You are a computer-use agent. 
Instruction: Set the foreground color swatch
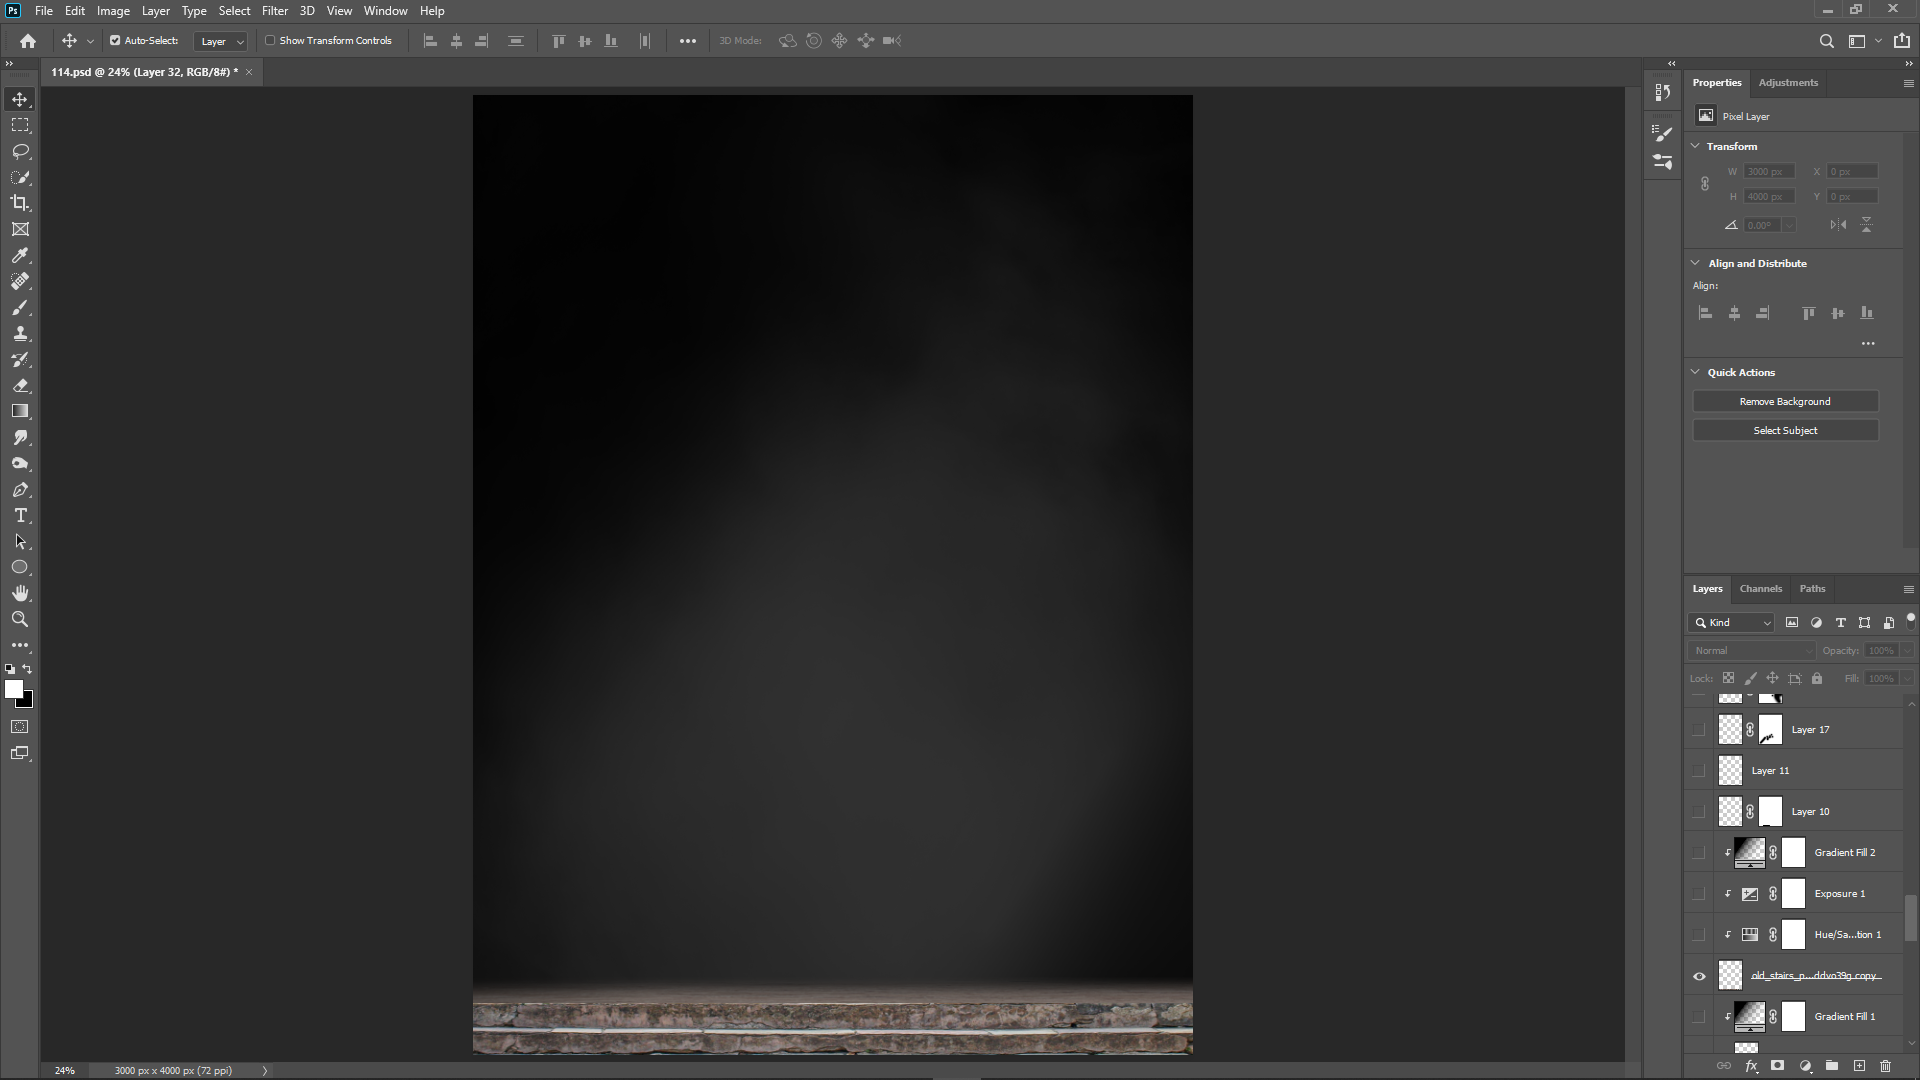coord(13,689)
